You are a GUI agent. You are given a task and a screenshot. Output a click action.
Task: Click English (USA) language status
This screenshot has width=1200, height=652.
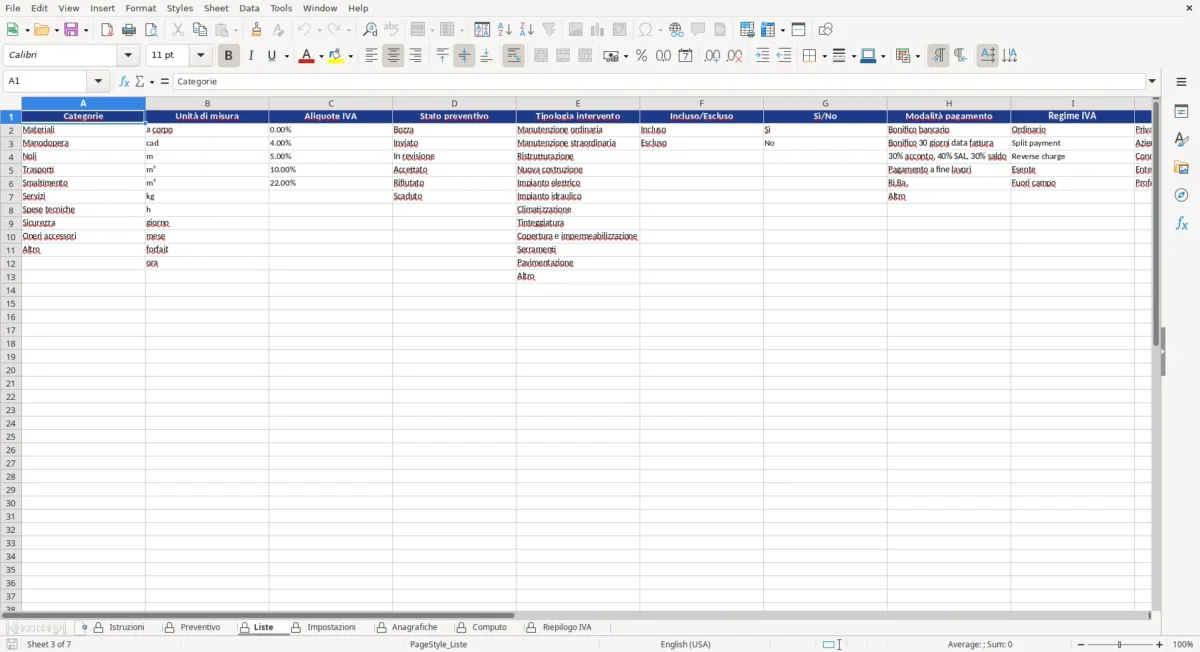[x=685, y=645]
